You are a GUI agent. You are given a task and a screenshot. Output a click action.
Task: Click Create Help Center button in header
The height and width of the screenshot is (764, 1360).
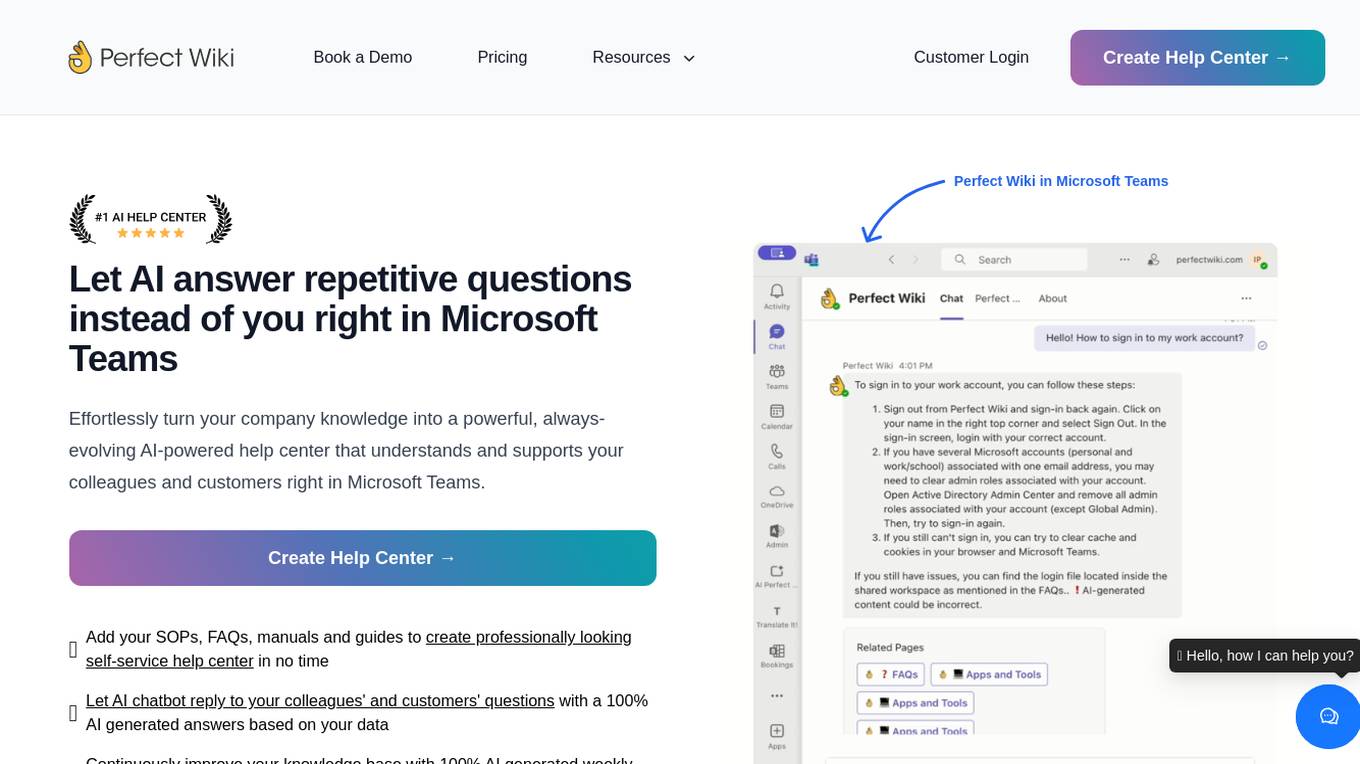point(1197,57)
